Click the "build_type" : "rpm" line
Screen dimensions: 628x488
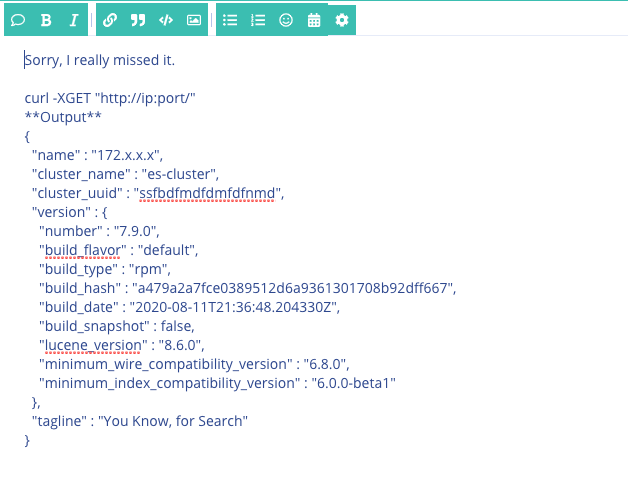pyautogui.click(x=105, y=269)
